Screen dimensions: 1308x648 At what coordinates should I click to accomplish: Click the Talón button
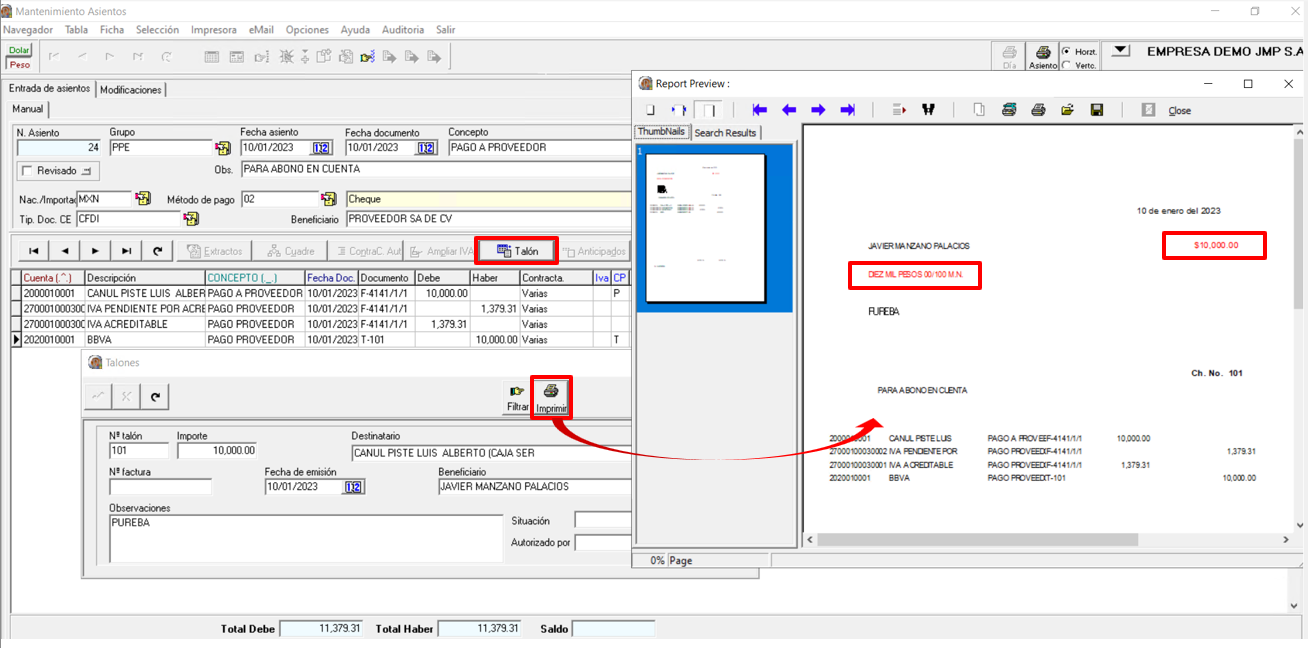pyautogui.click(x=517, y=251)
